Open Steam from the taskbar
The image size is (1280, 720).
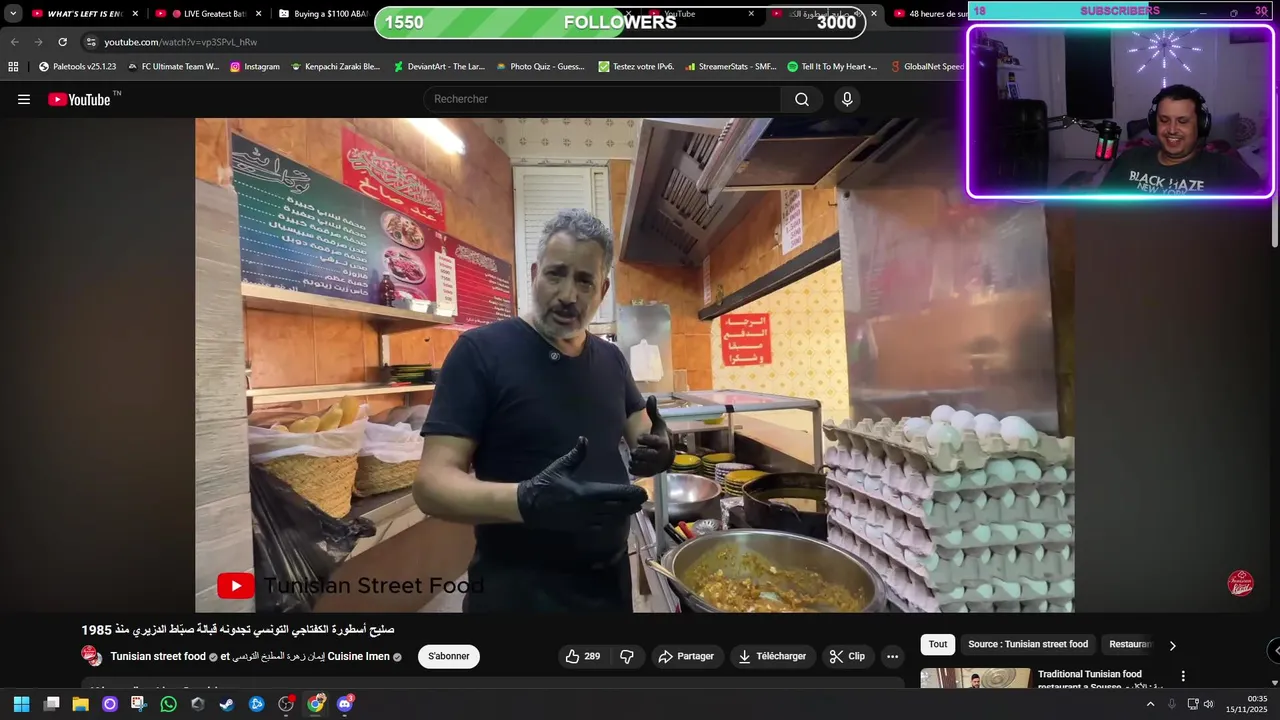(x=227, y=704)
